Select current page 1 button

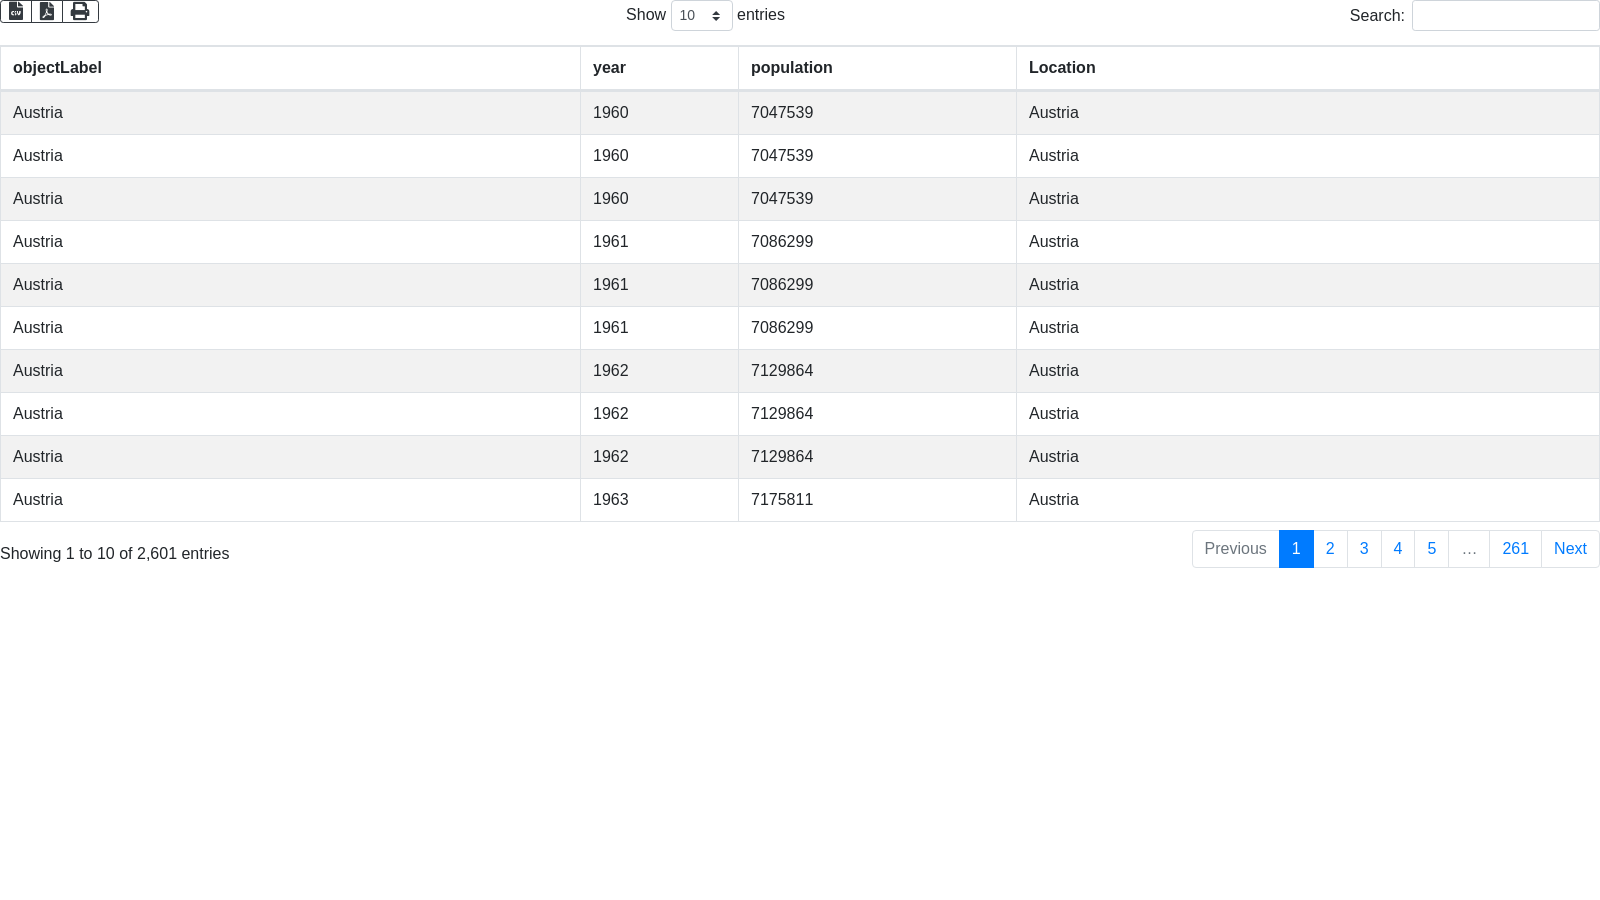[x=1296, y=549]
